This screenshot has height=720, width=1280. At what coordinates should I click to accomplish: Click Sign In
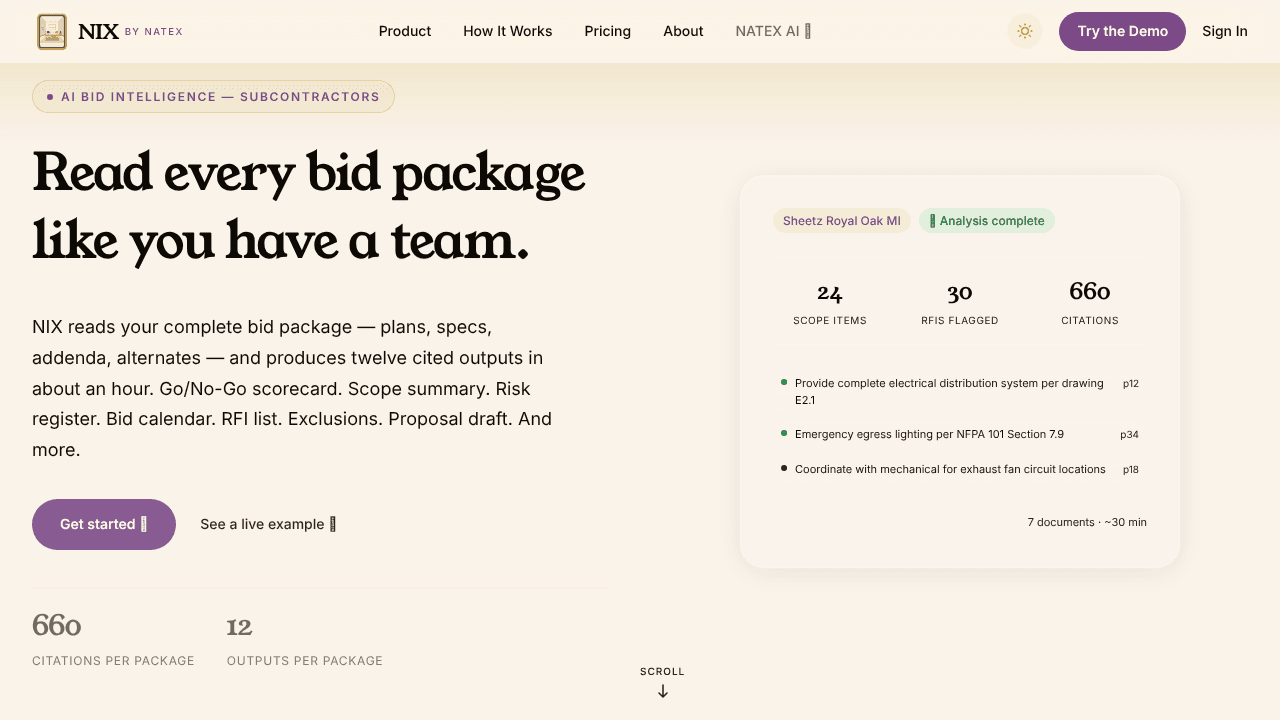point(1225,31)
